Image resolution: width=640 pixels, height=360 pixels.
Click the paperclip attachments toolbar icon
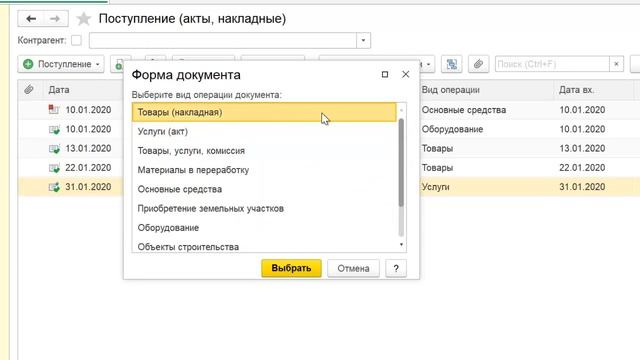[x=478, y=64]
